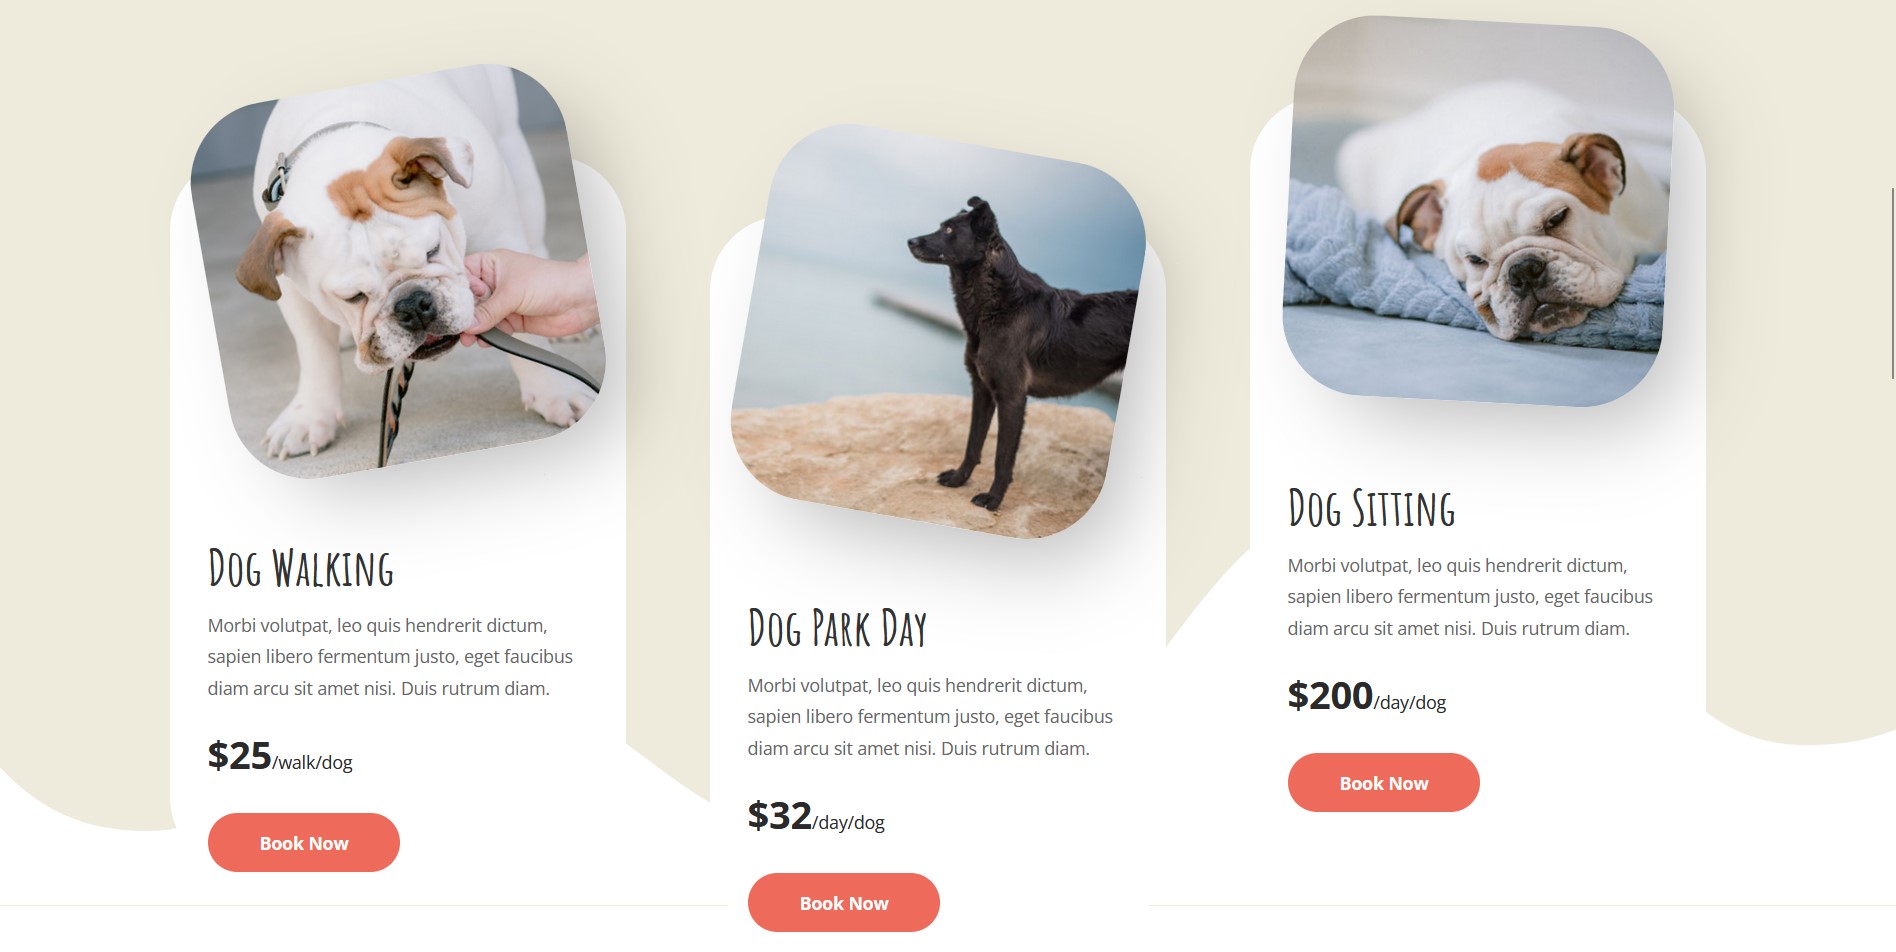Screen dimensions: 1896x952
Task: Click the $32 price amount
Action: pos(780,815)
